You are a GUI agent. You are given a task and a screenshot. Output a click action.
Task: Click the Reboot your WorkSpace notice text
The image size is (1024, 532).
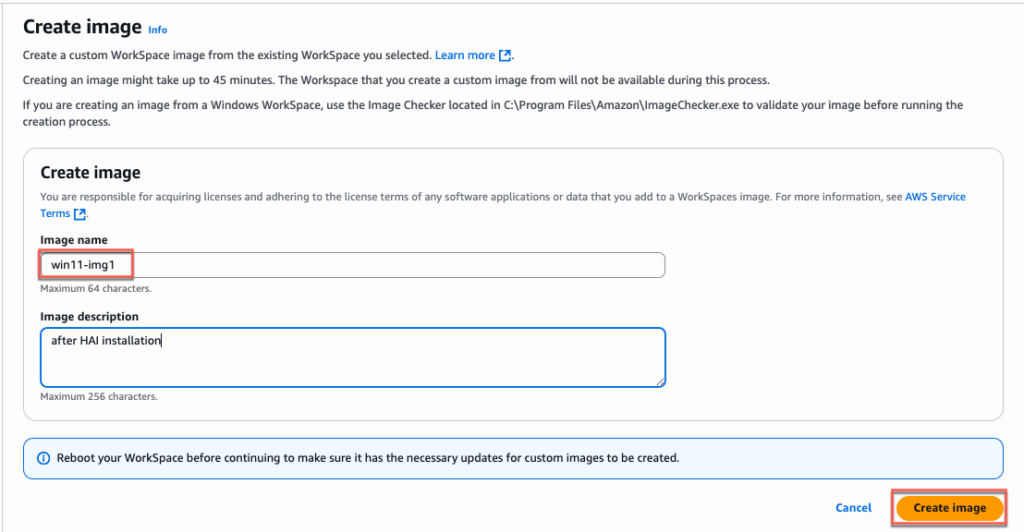367,458
